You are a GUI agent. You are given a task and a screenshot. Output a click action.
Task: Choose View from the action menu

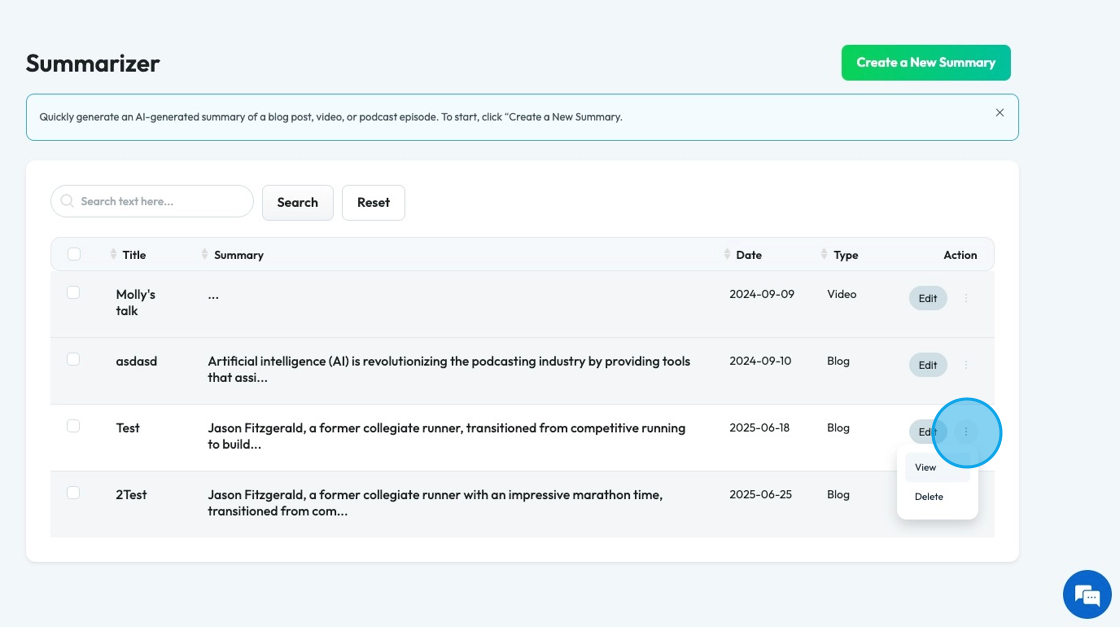[x=926, y=468]
